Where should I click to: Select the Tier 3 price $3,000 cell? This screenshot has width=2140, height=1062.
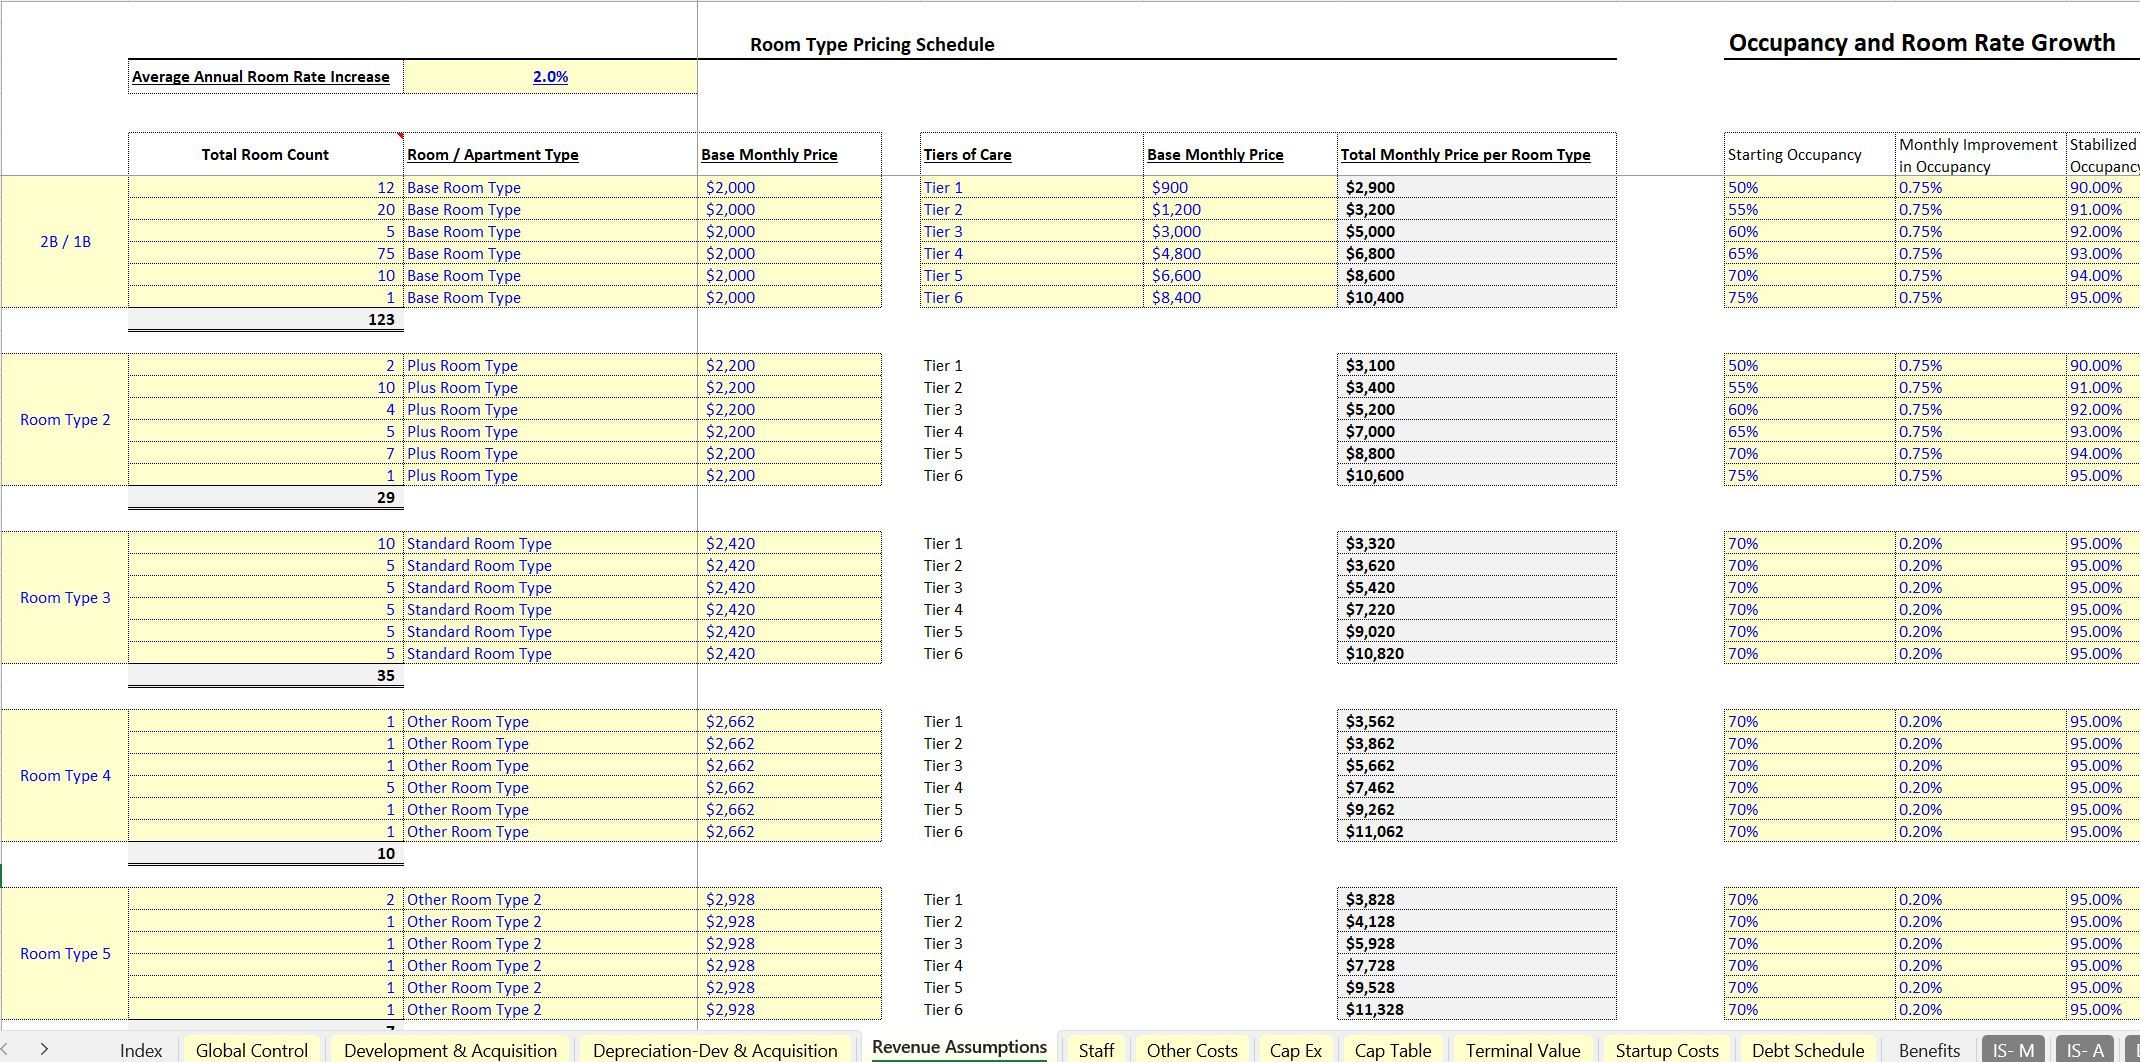pyautogui.click(x=1240, y=232)
